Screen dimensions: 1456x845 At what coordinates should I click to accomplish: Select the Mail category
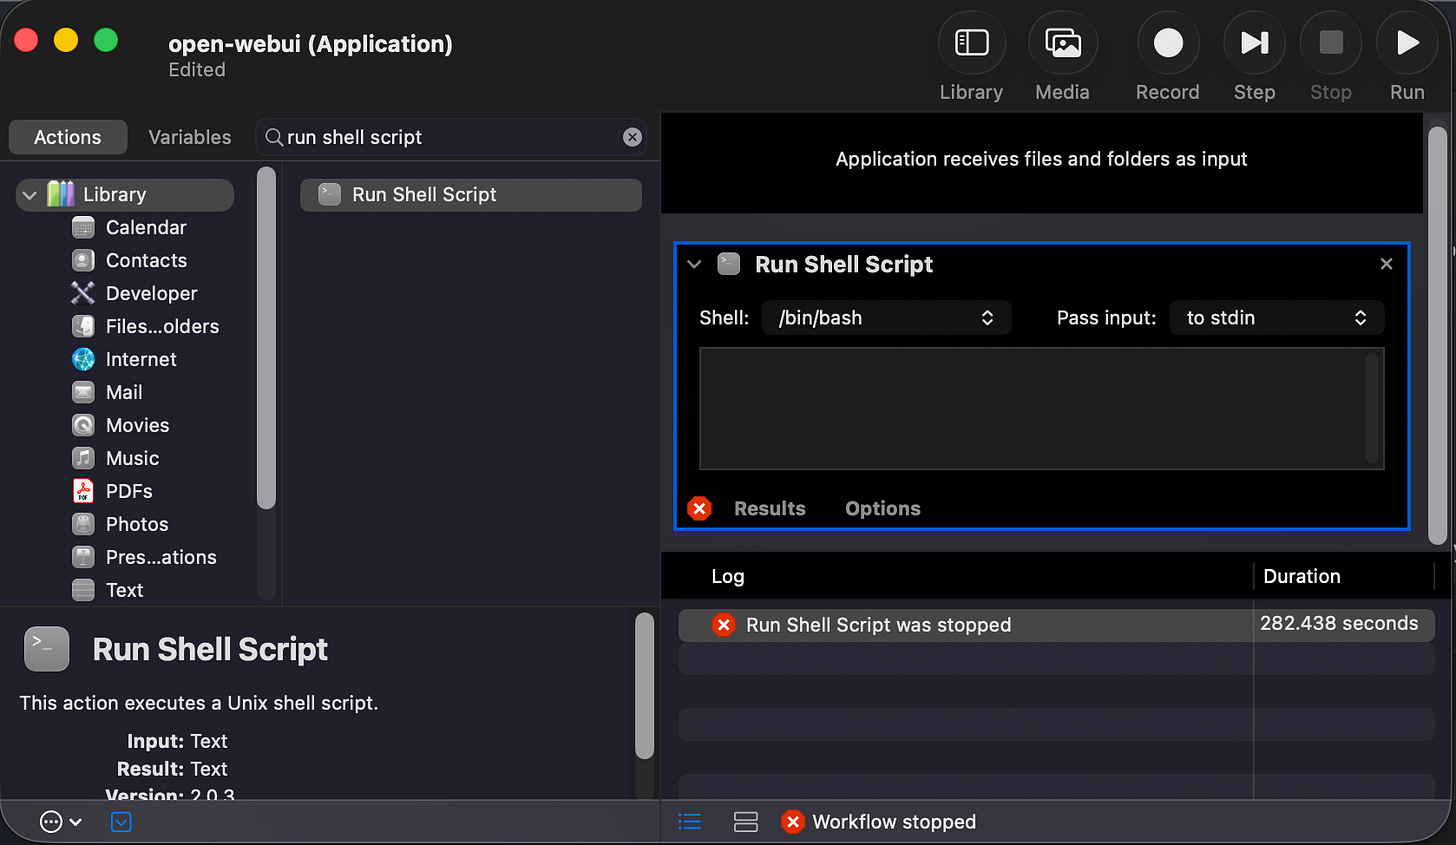click(124, 393)
